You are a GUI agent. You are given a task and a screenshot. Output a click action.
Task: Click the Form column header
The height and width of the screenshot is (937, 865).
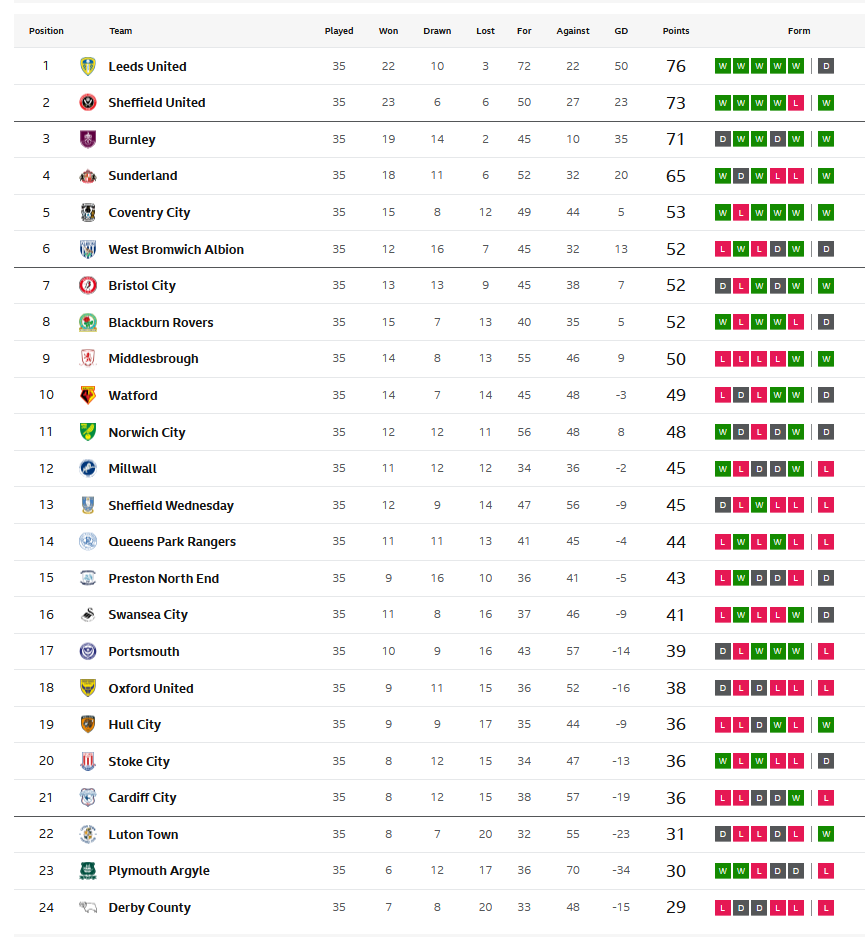[x=799, y=31]
